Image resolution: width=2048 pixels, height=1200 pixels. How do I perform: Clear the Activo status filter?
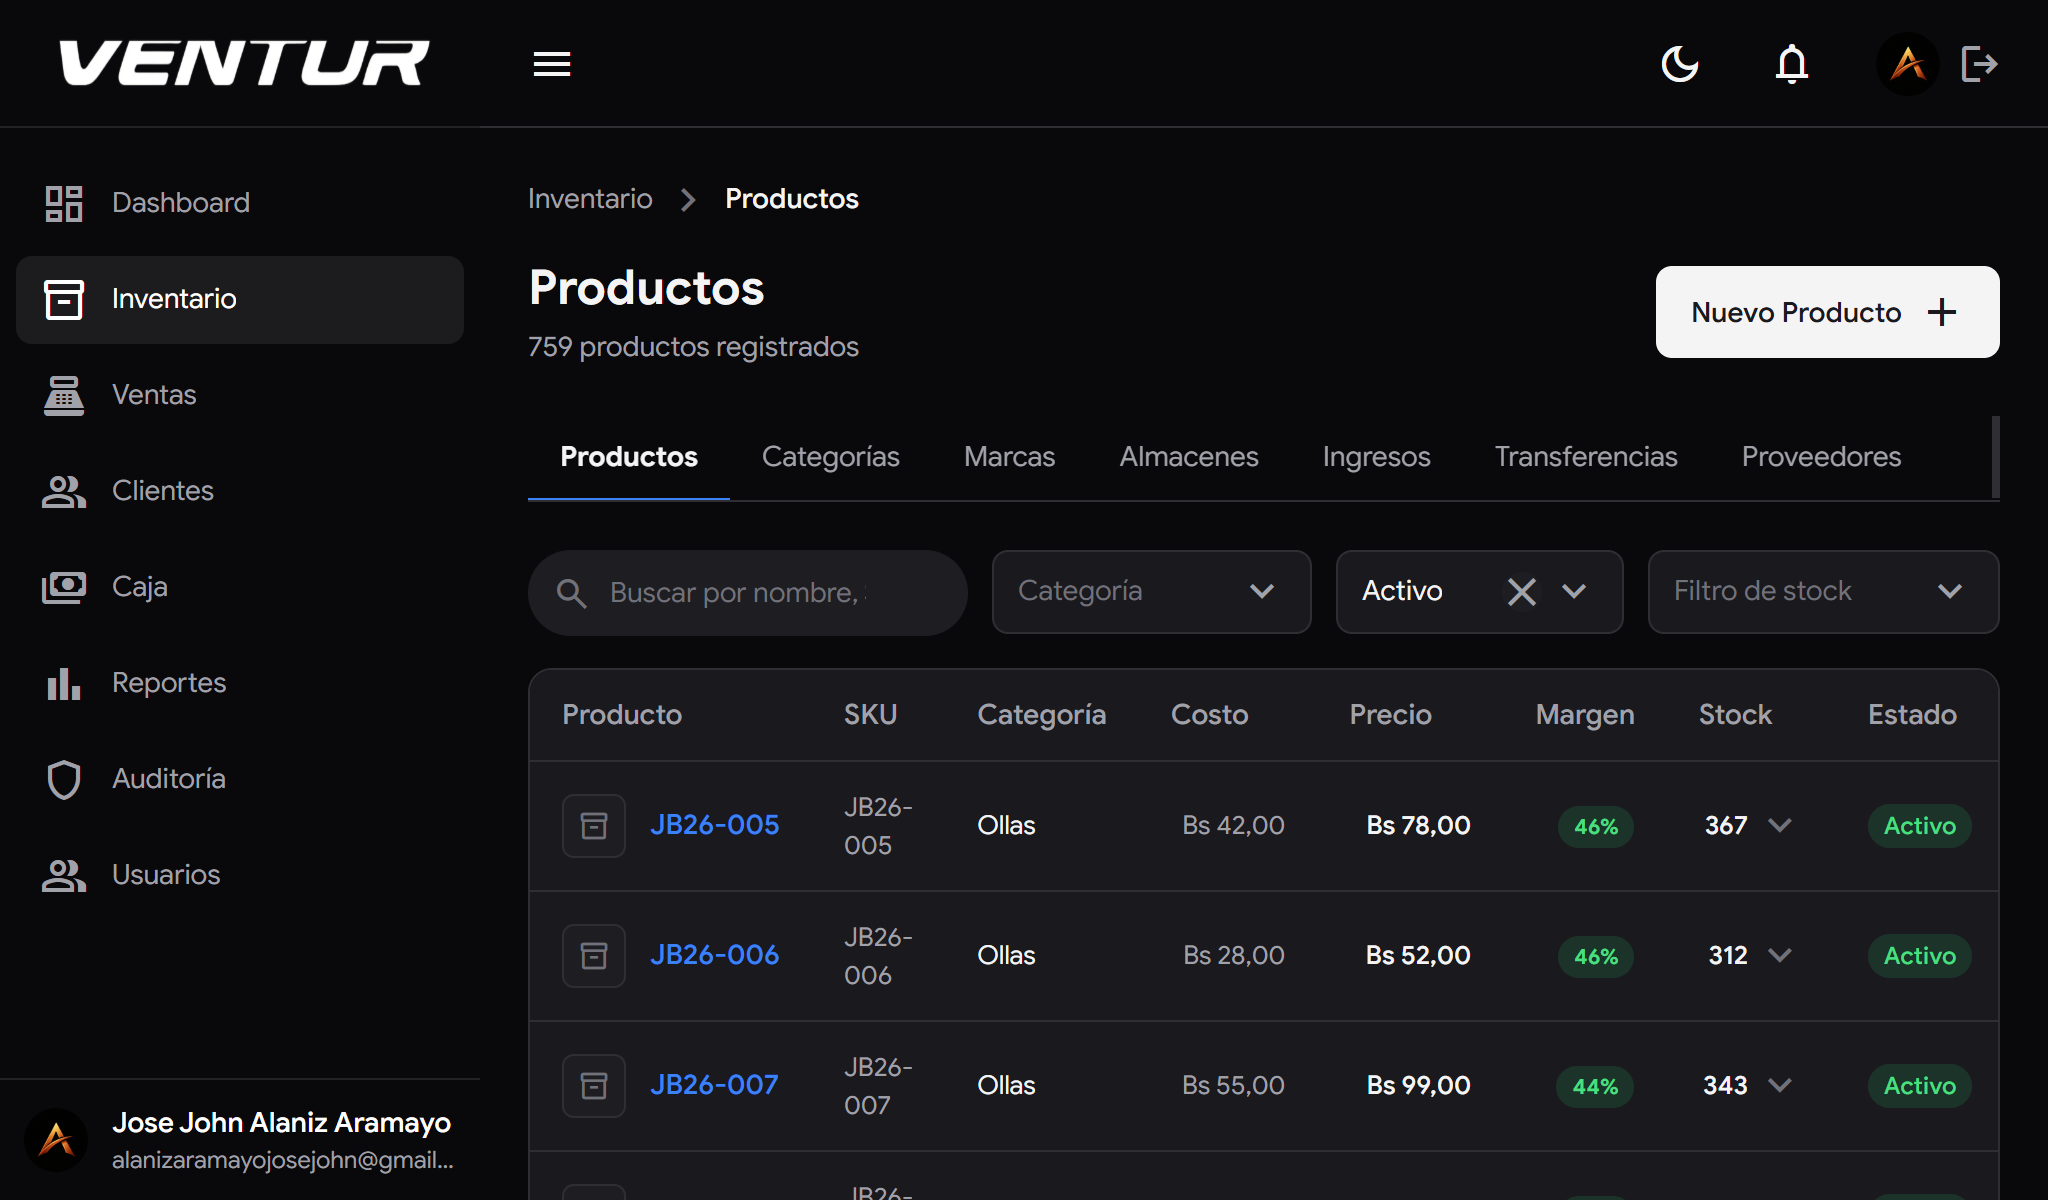[1521, 592]
